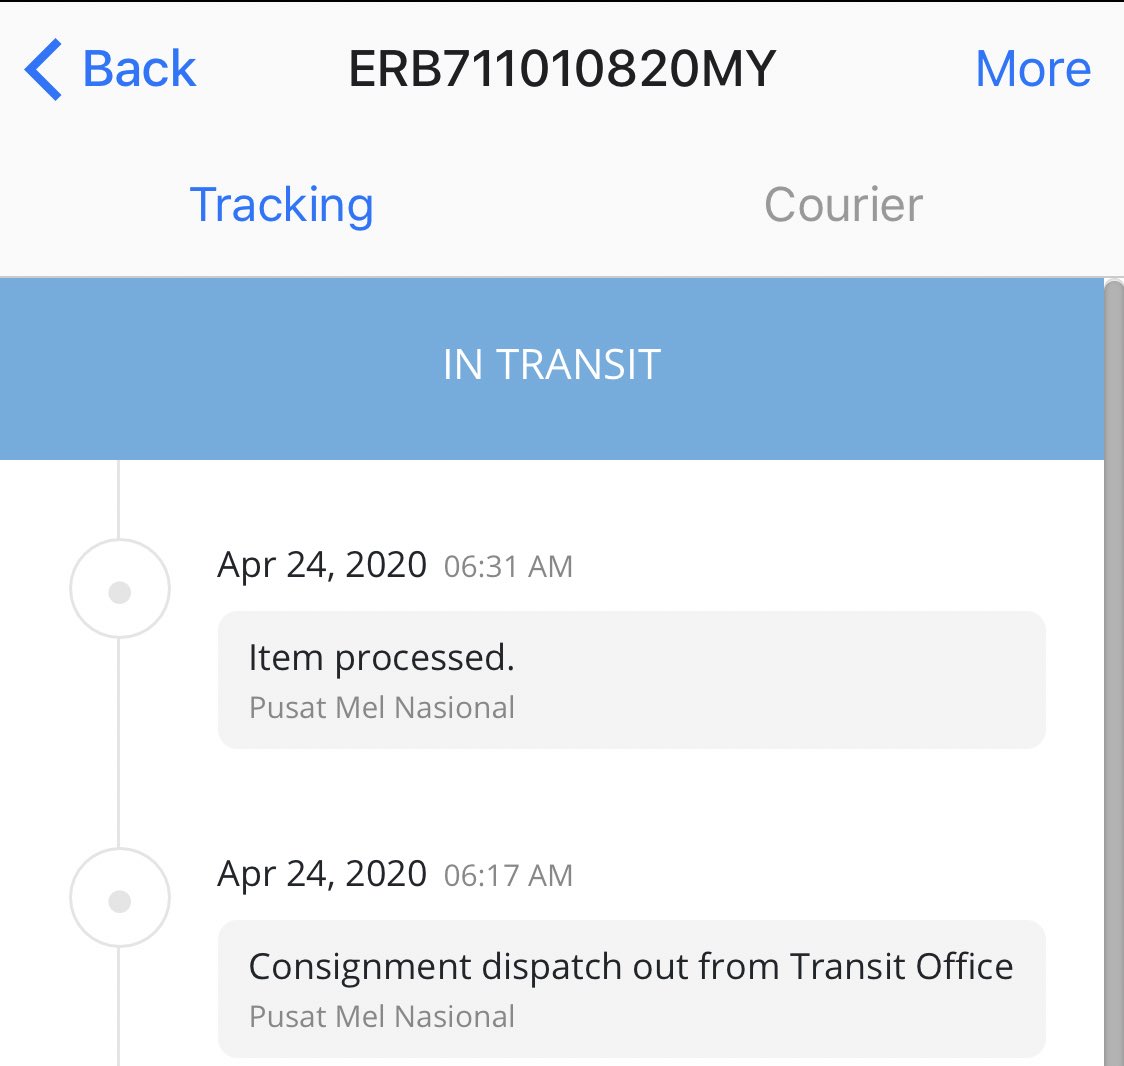Click the timeline marker for 06:17 AM event
The image size is (1124, 1066).
pos(120,898)
